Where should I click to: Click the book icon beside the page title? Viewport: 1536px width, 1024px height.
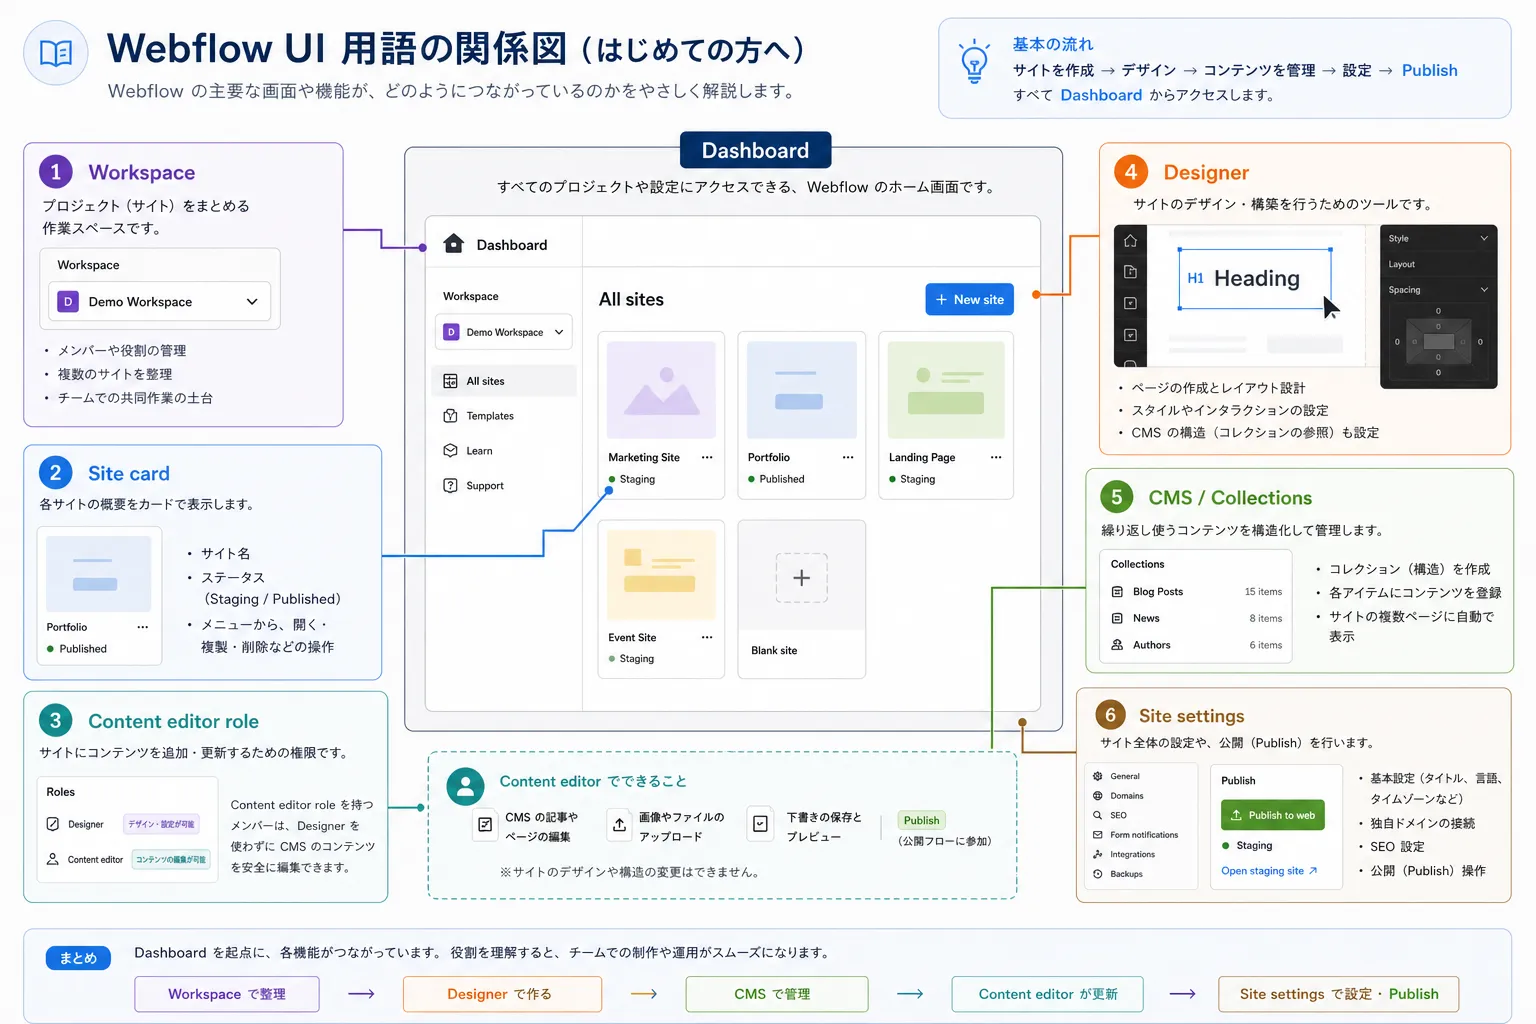[x=56, y=53]
